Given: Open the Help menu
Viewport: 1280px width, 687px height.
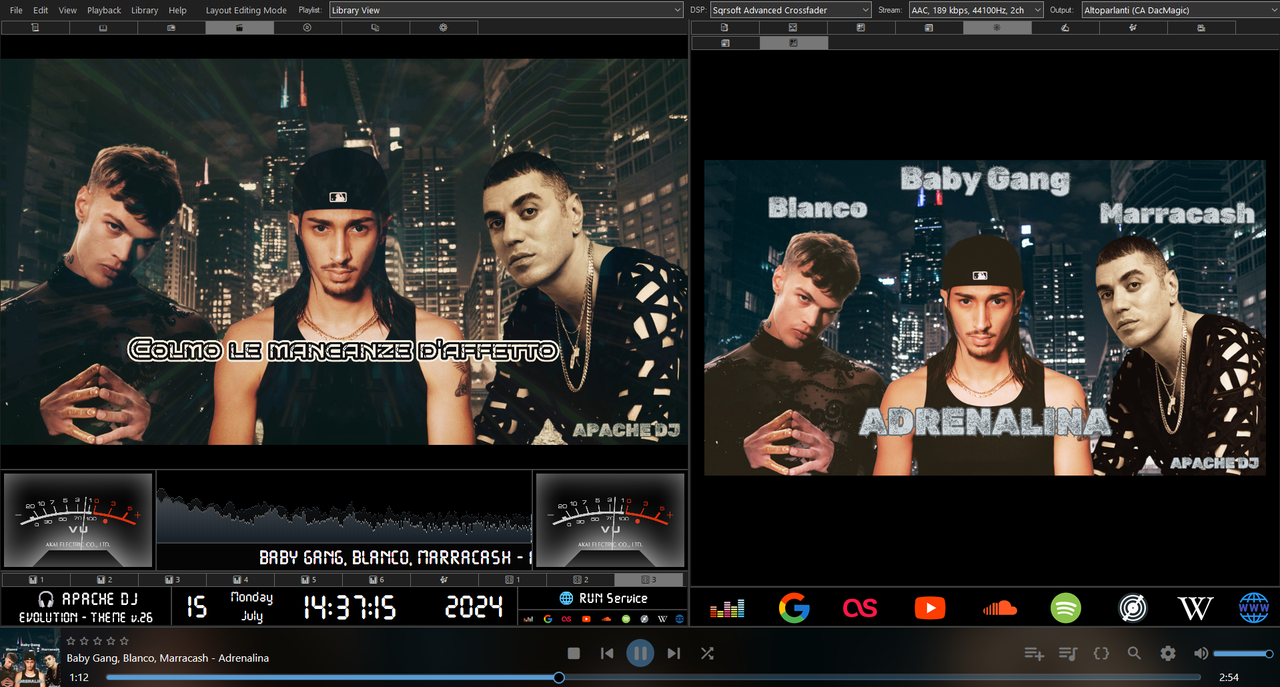Looking at the screenshot, I should [178, 10].
